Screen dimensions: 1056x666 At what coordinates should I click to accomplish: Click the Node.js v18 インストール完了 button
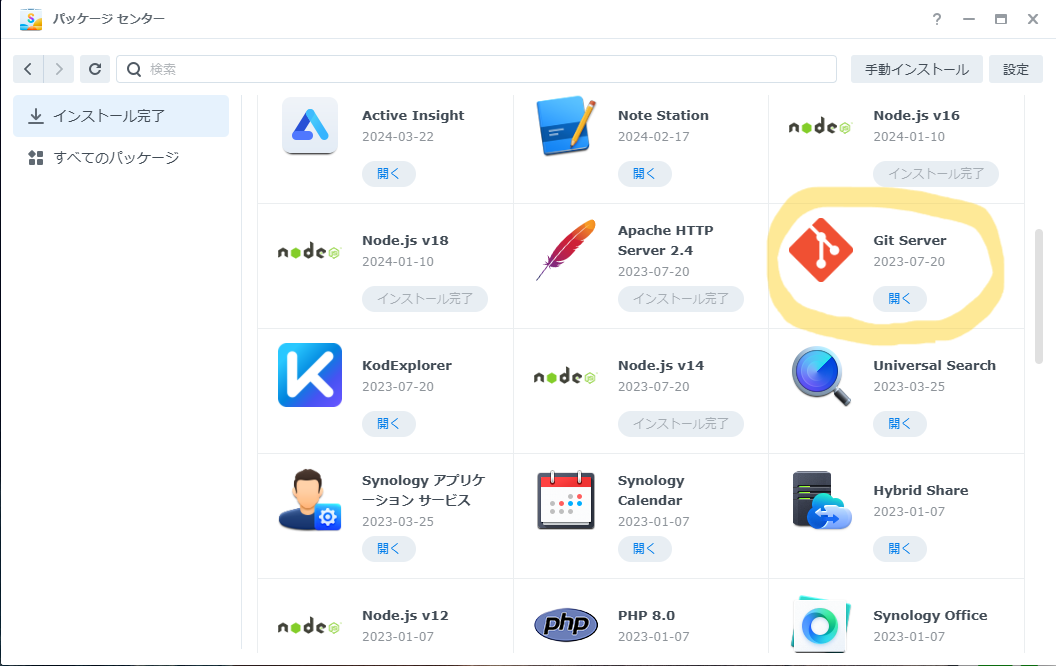(x=425, y=298)
